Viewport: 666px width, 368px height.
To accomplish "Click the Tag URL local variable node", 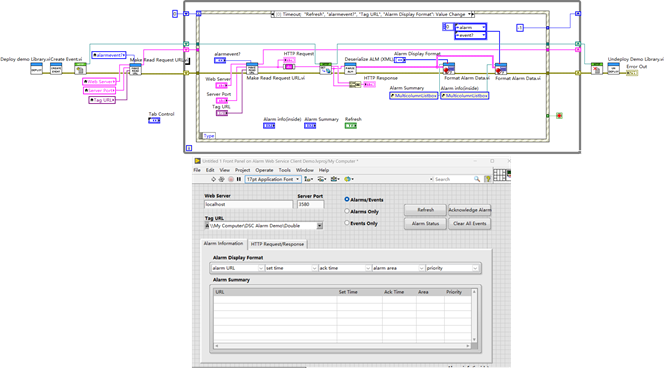I will click(102, 100).
